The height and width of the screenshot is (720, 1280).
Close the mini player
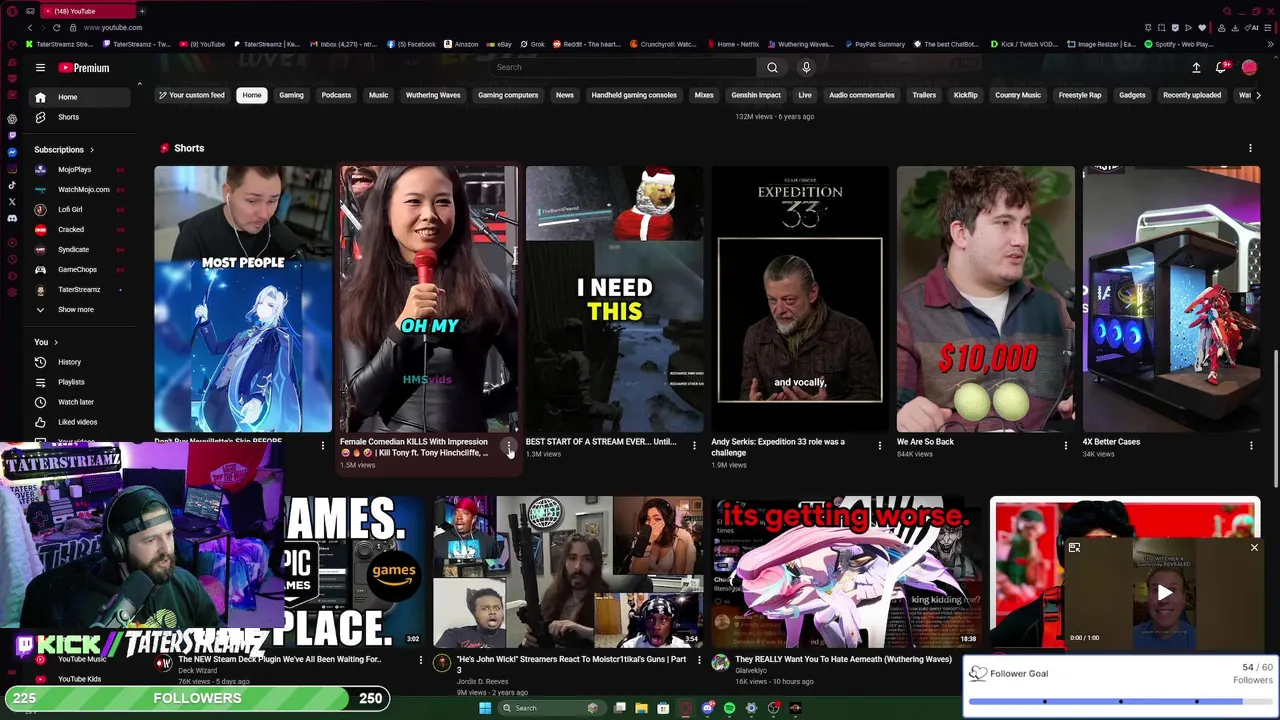pyautogui.click(x=1254, y=547)
